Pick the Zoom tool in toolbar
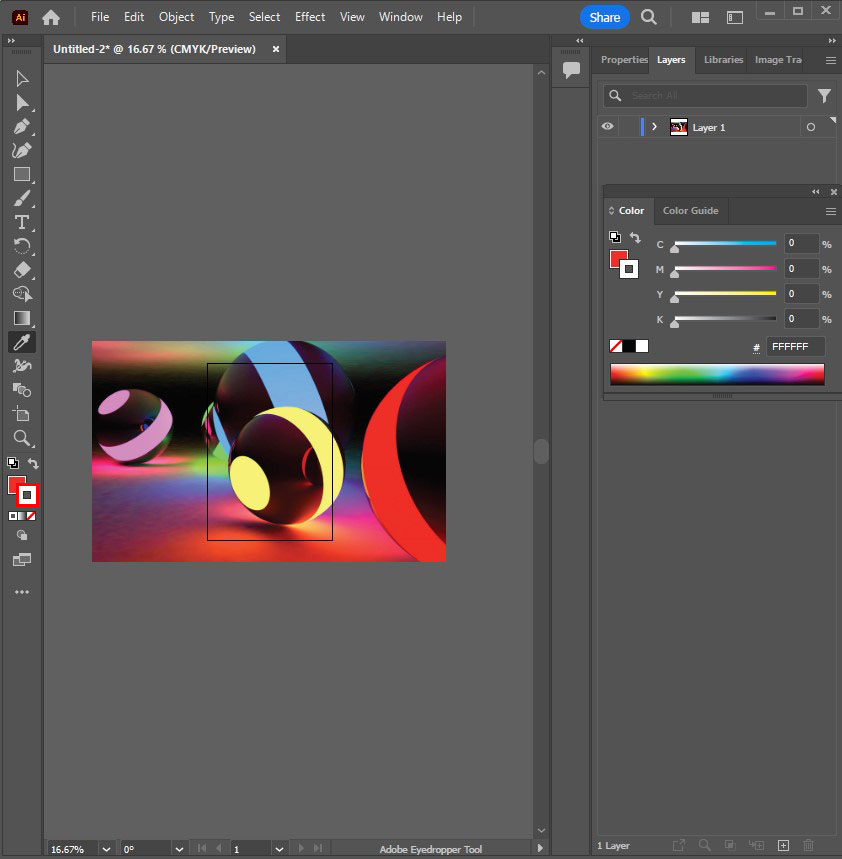This screenshot has width=842, height=859. (x=21, y=438)
